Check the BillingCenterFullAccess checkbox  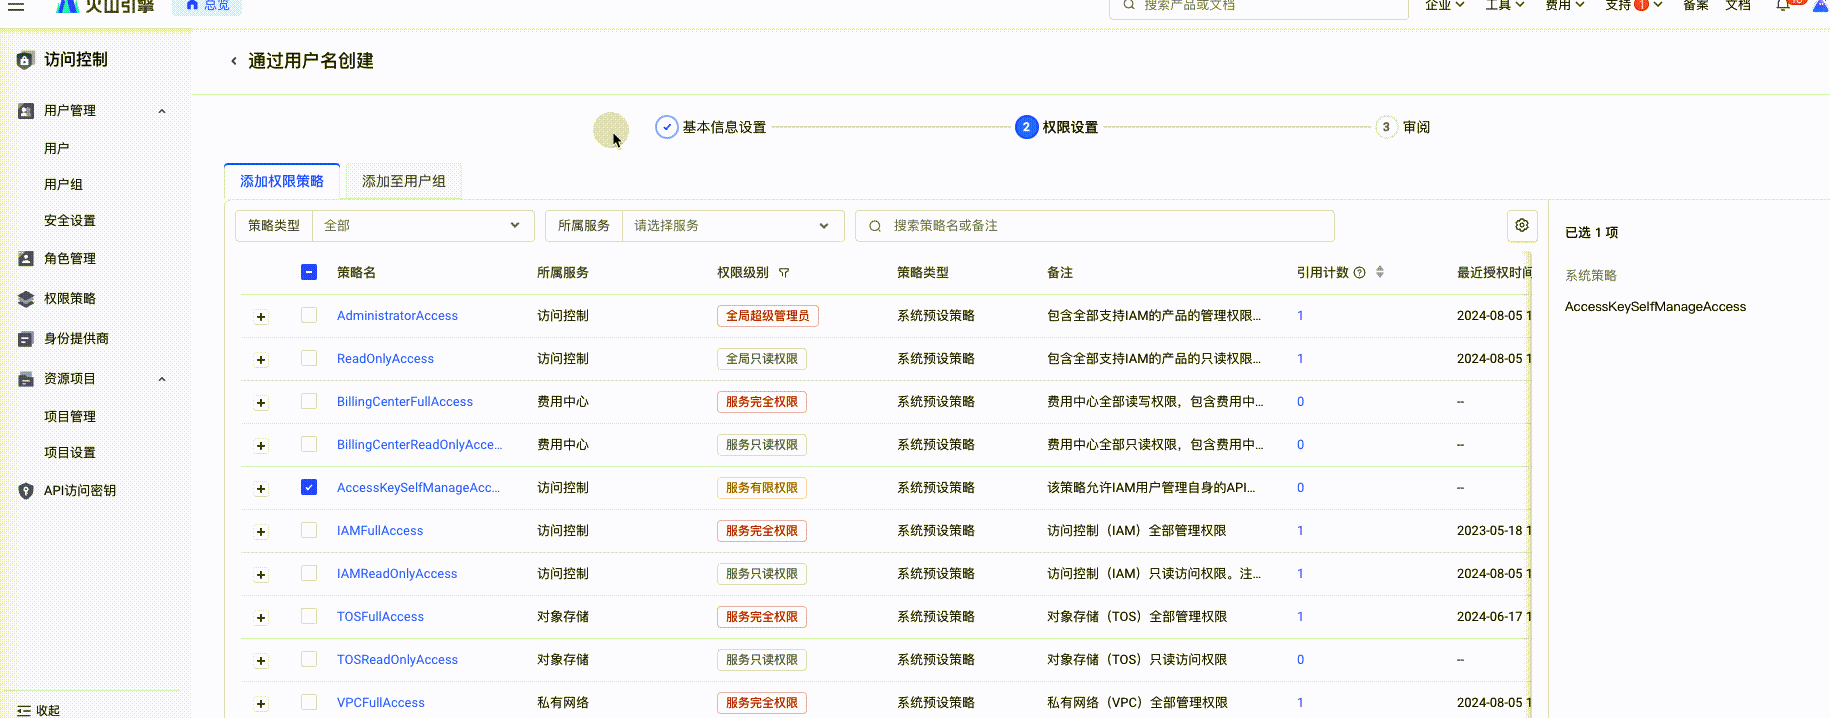[x=309, y=401]
